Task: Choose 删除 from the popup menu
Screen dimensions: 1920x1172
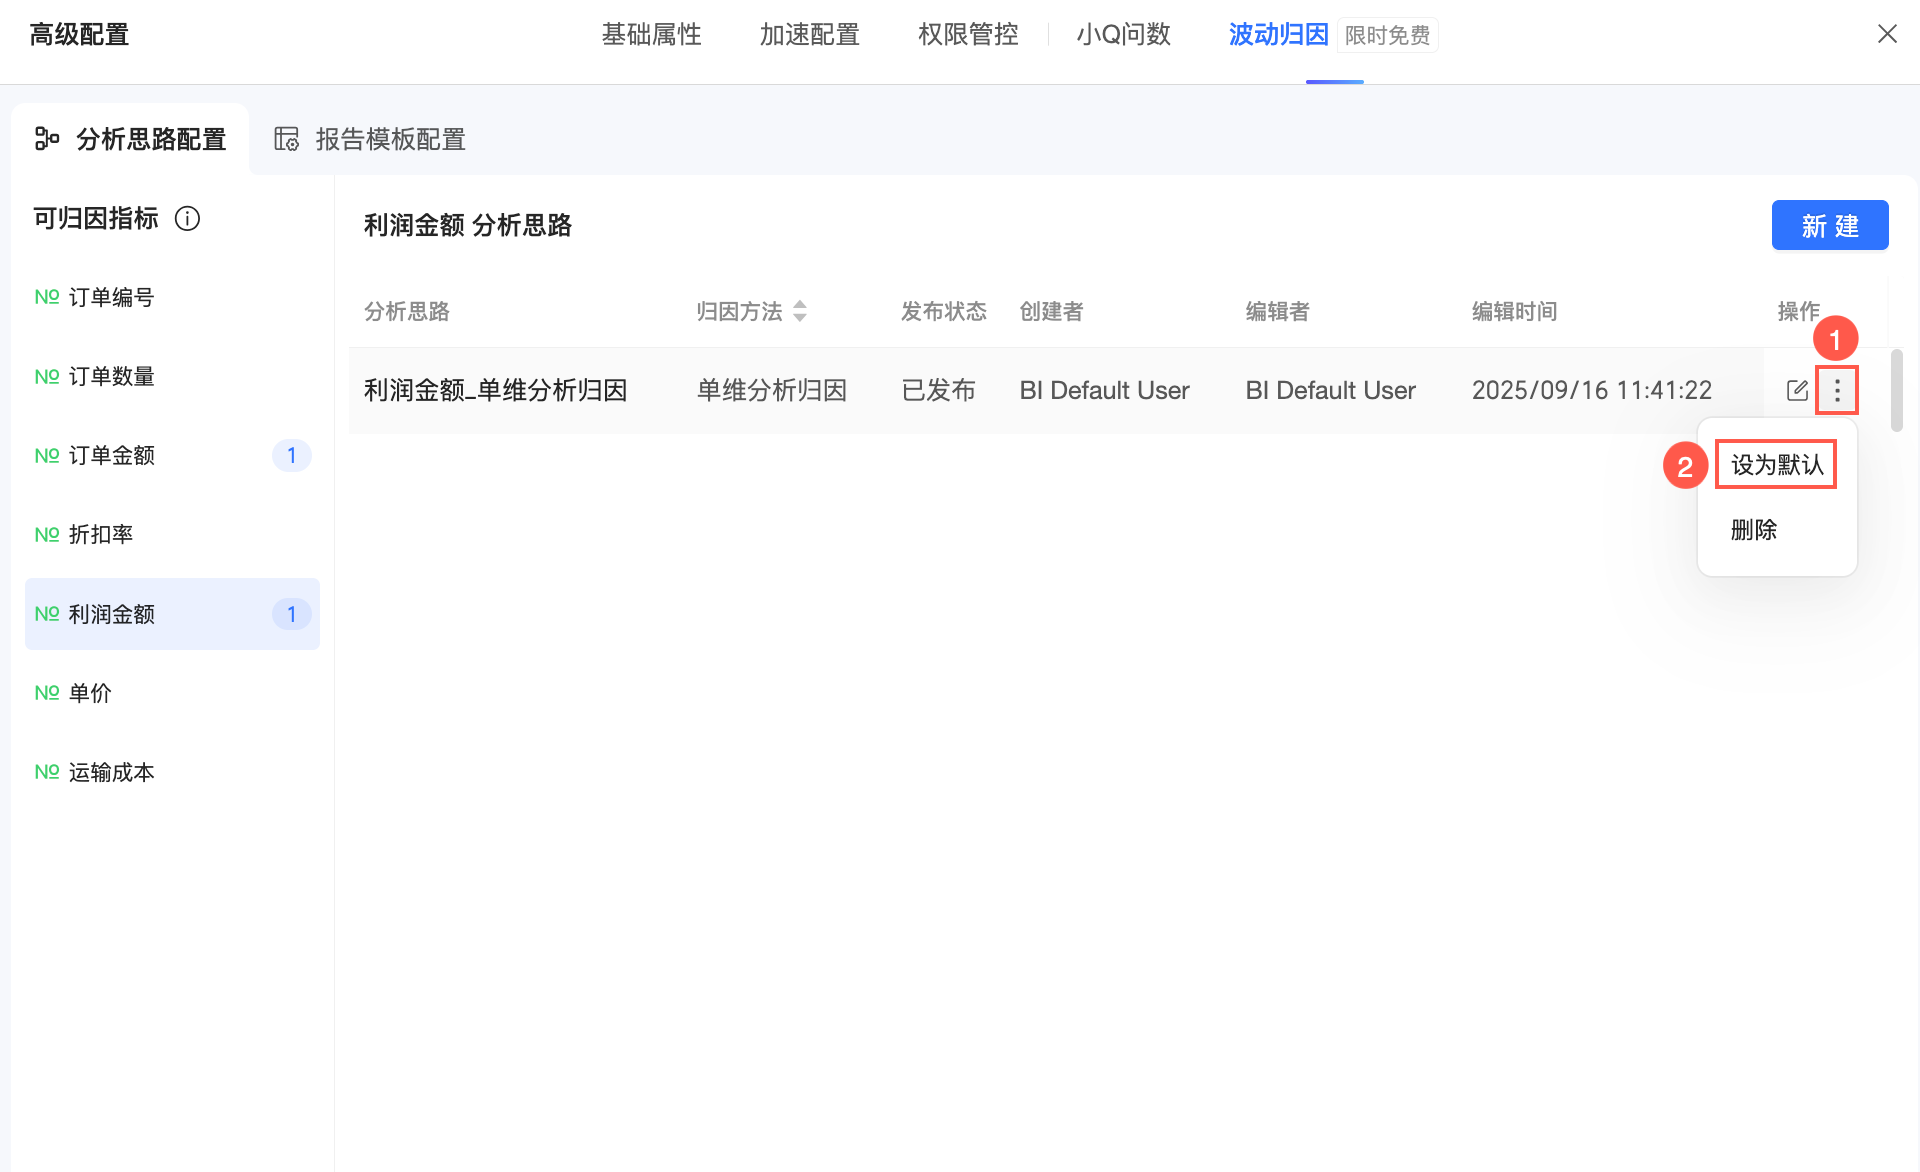Action: pyautogui.click(x=1754, y=529)
